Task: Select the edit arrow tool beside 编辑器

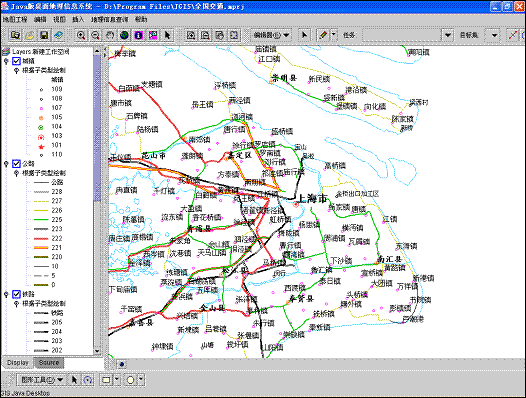Action: tap(304, 35)
